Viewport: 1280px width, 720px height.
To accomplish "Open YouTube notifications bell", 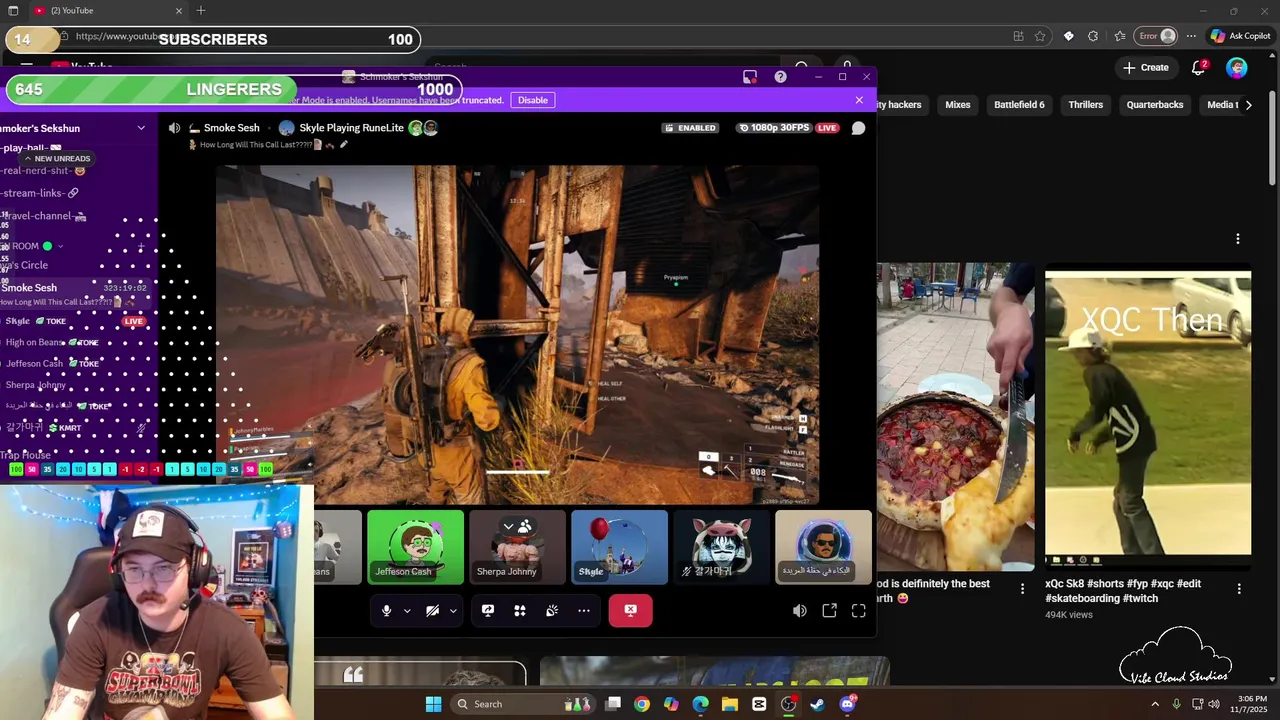I will click(1198, 68).
